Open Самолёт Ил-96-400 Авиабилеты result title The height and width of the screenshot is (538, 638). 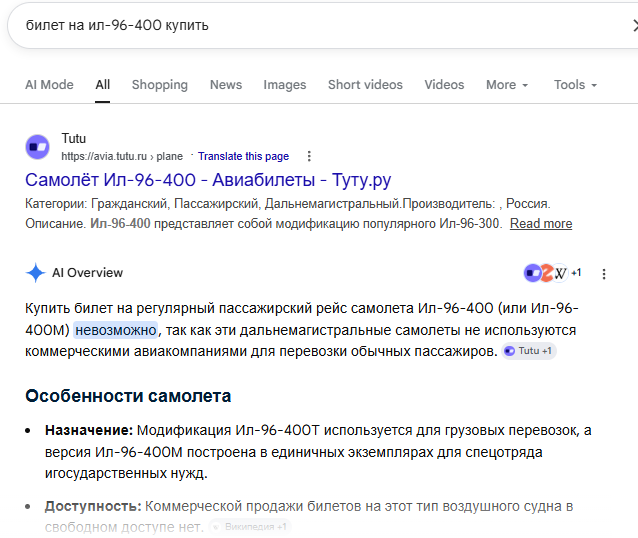pos(208,180)
